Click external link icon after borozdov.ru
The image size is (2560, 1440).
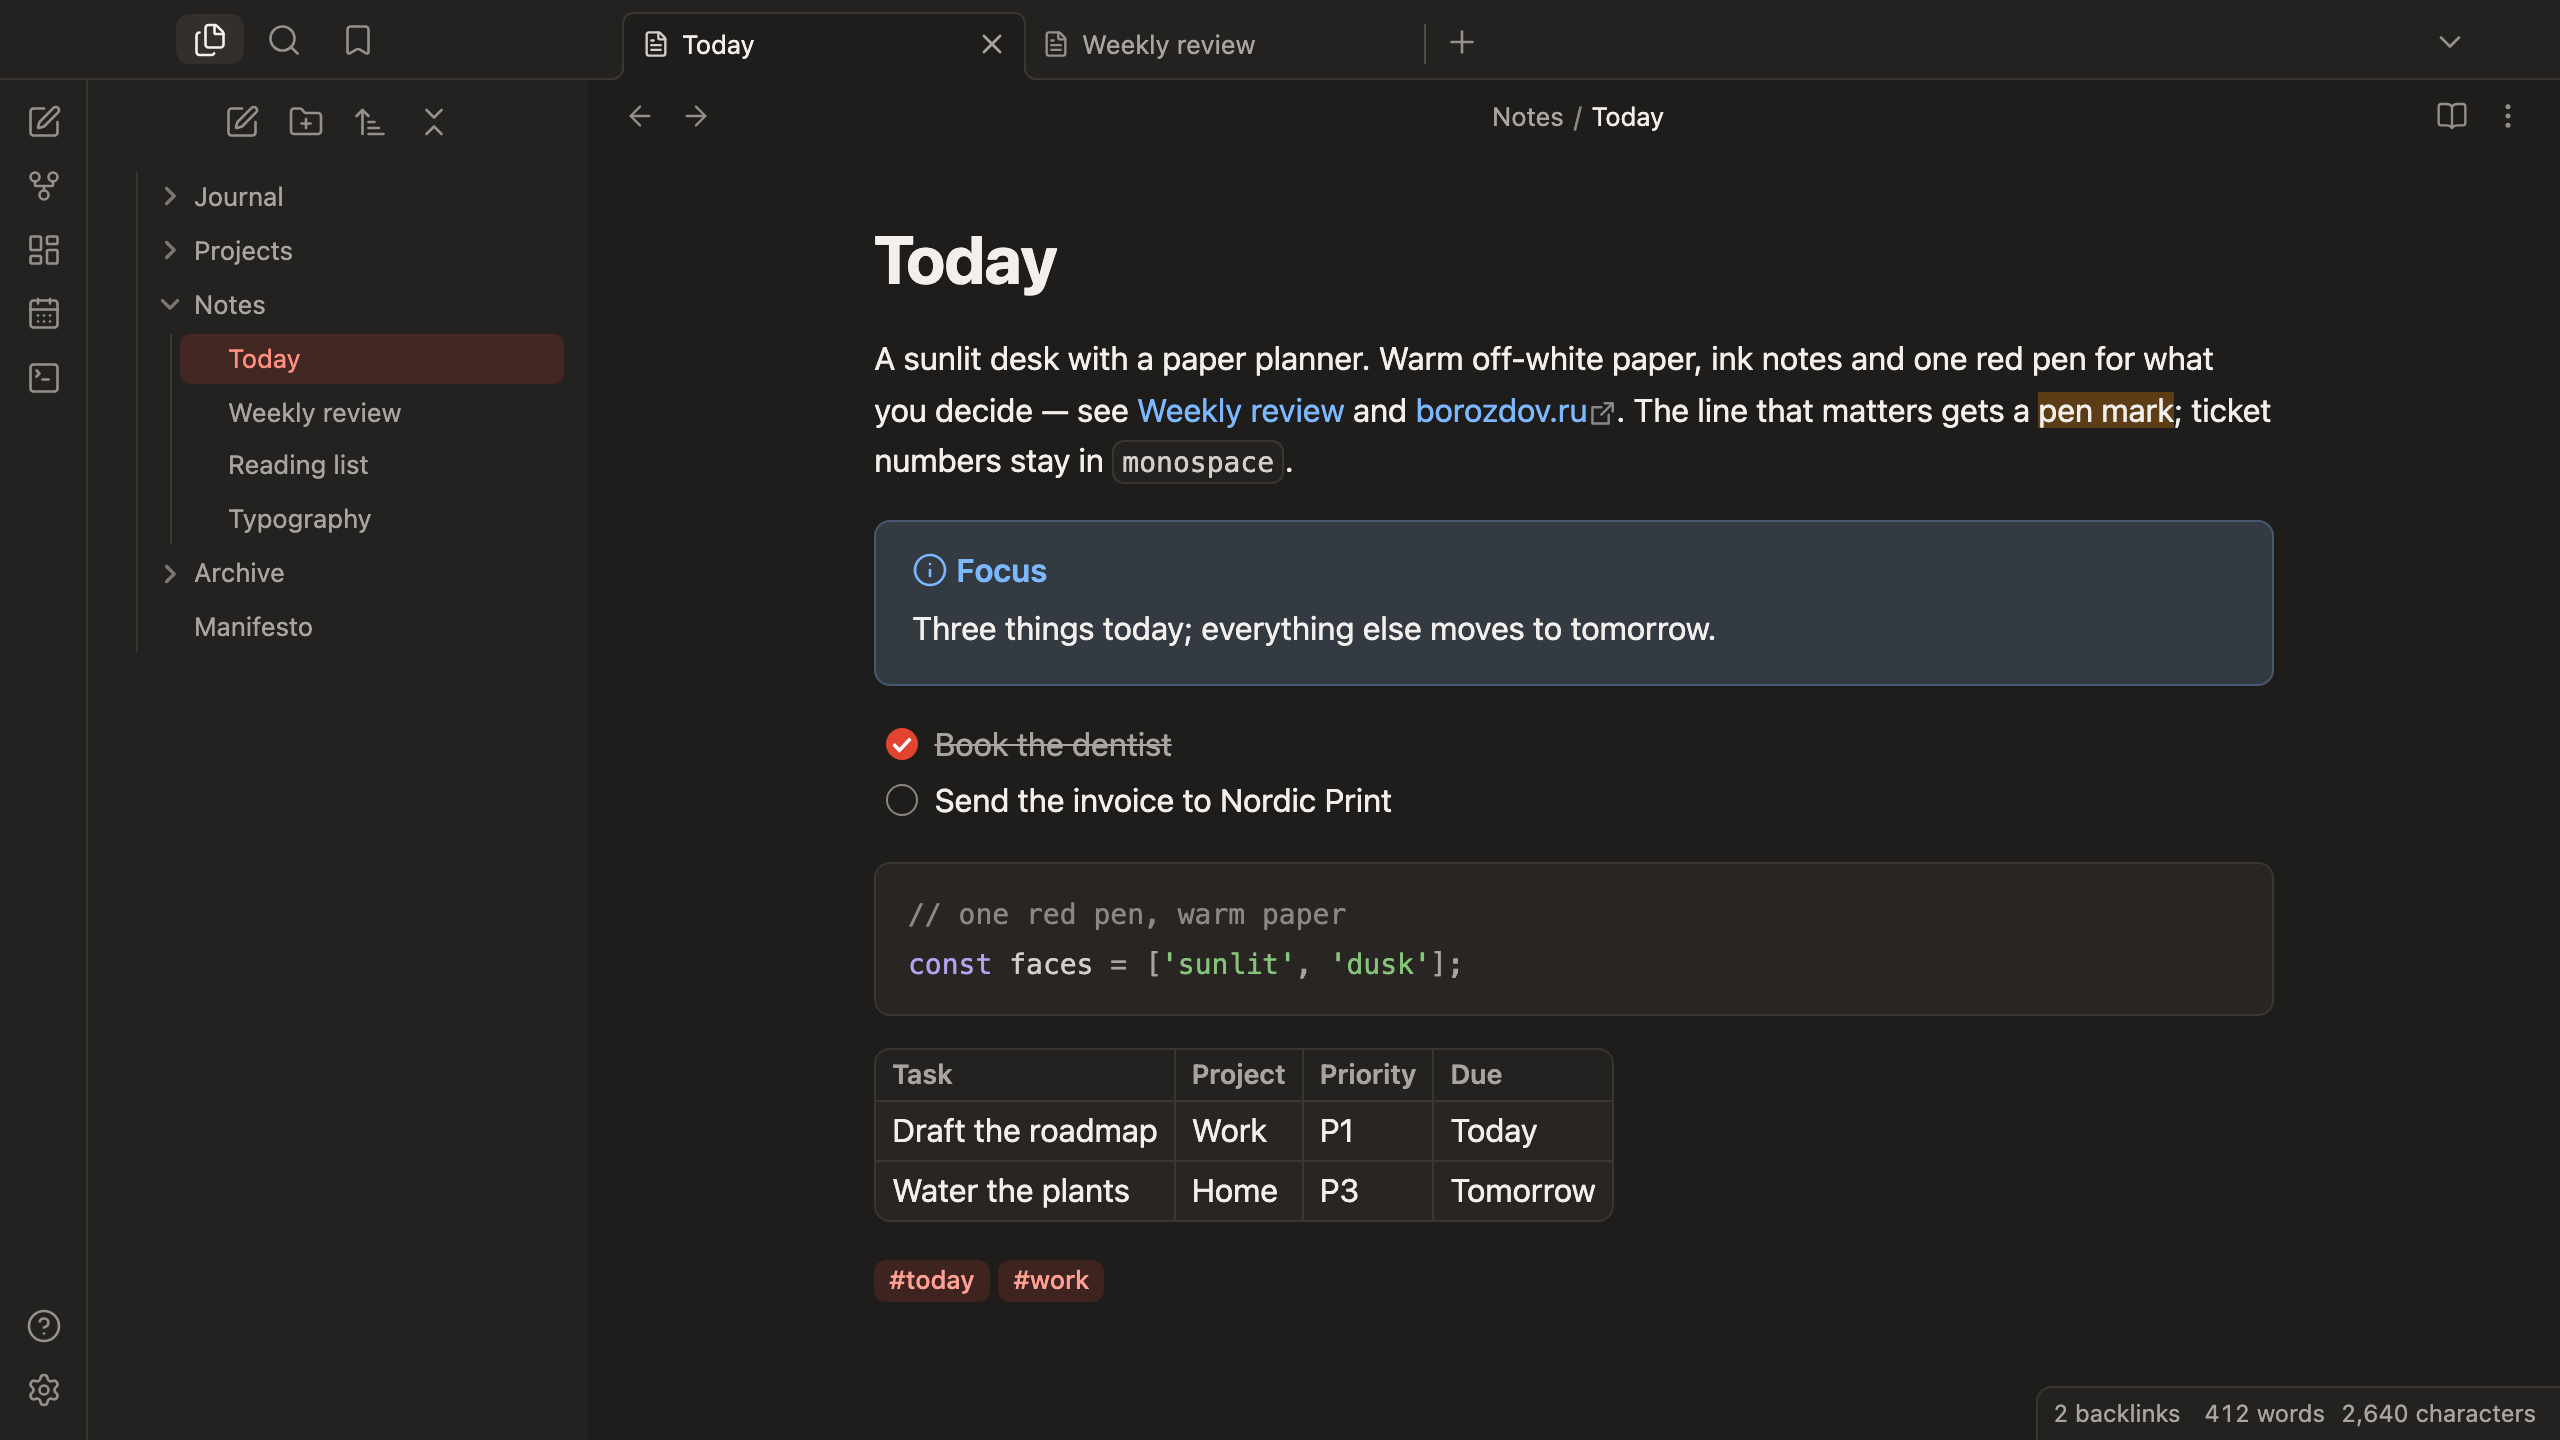(1602, 413)
